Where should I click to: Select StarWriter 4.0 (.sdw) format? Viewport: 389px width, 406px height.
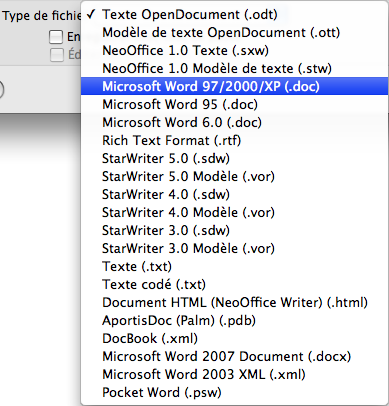coord(234,195)
